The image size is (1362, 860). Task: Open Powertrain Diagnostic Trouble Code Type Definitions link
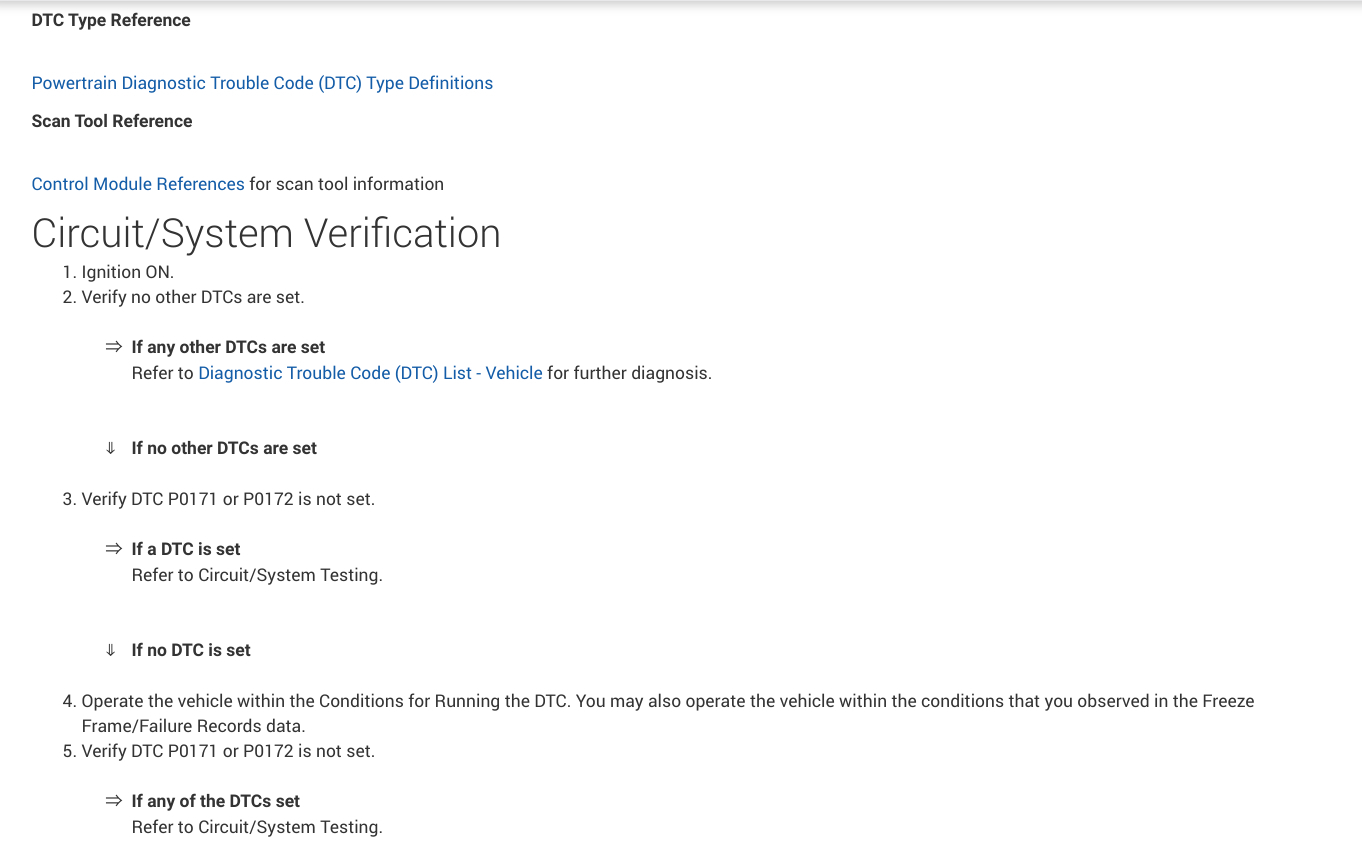click(x=262, y=83)
